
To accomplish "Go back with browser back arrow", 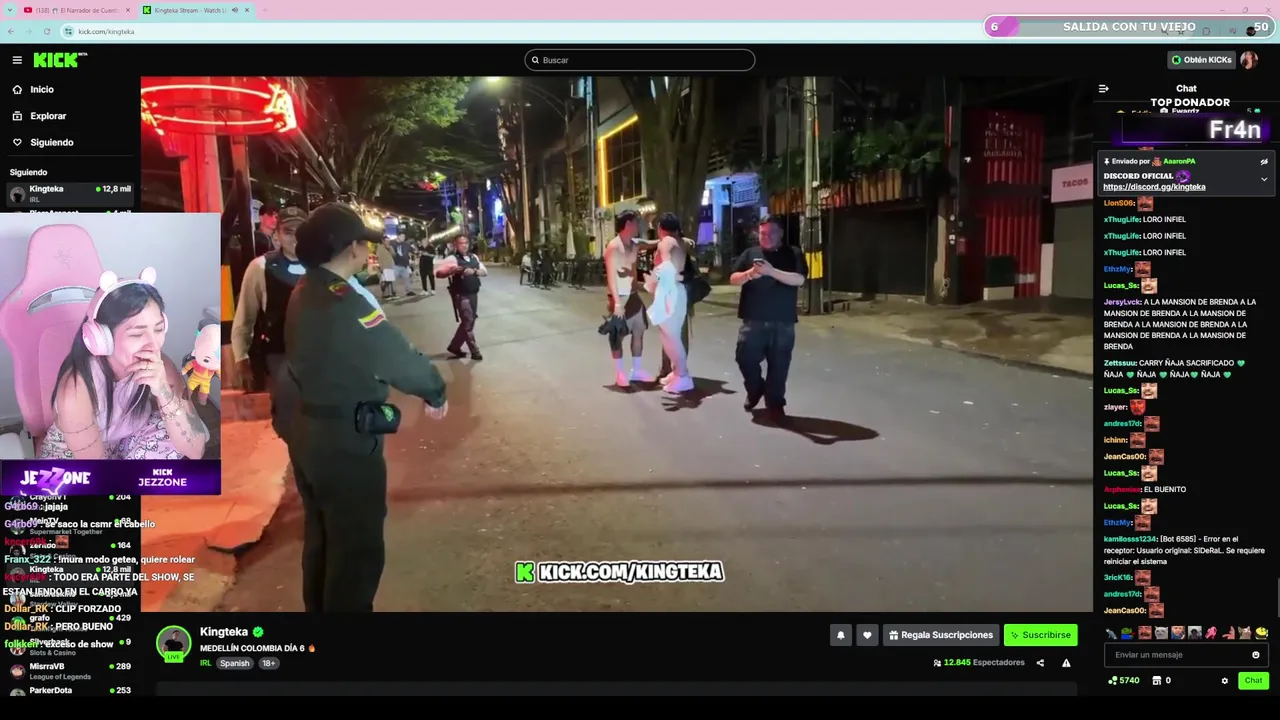I will (x=11, y=31).
